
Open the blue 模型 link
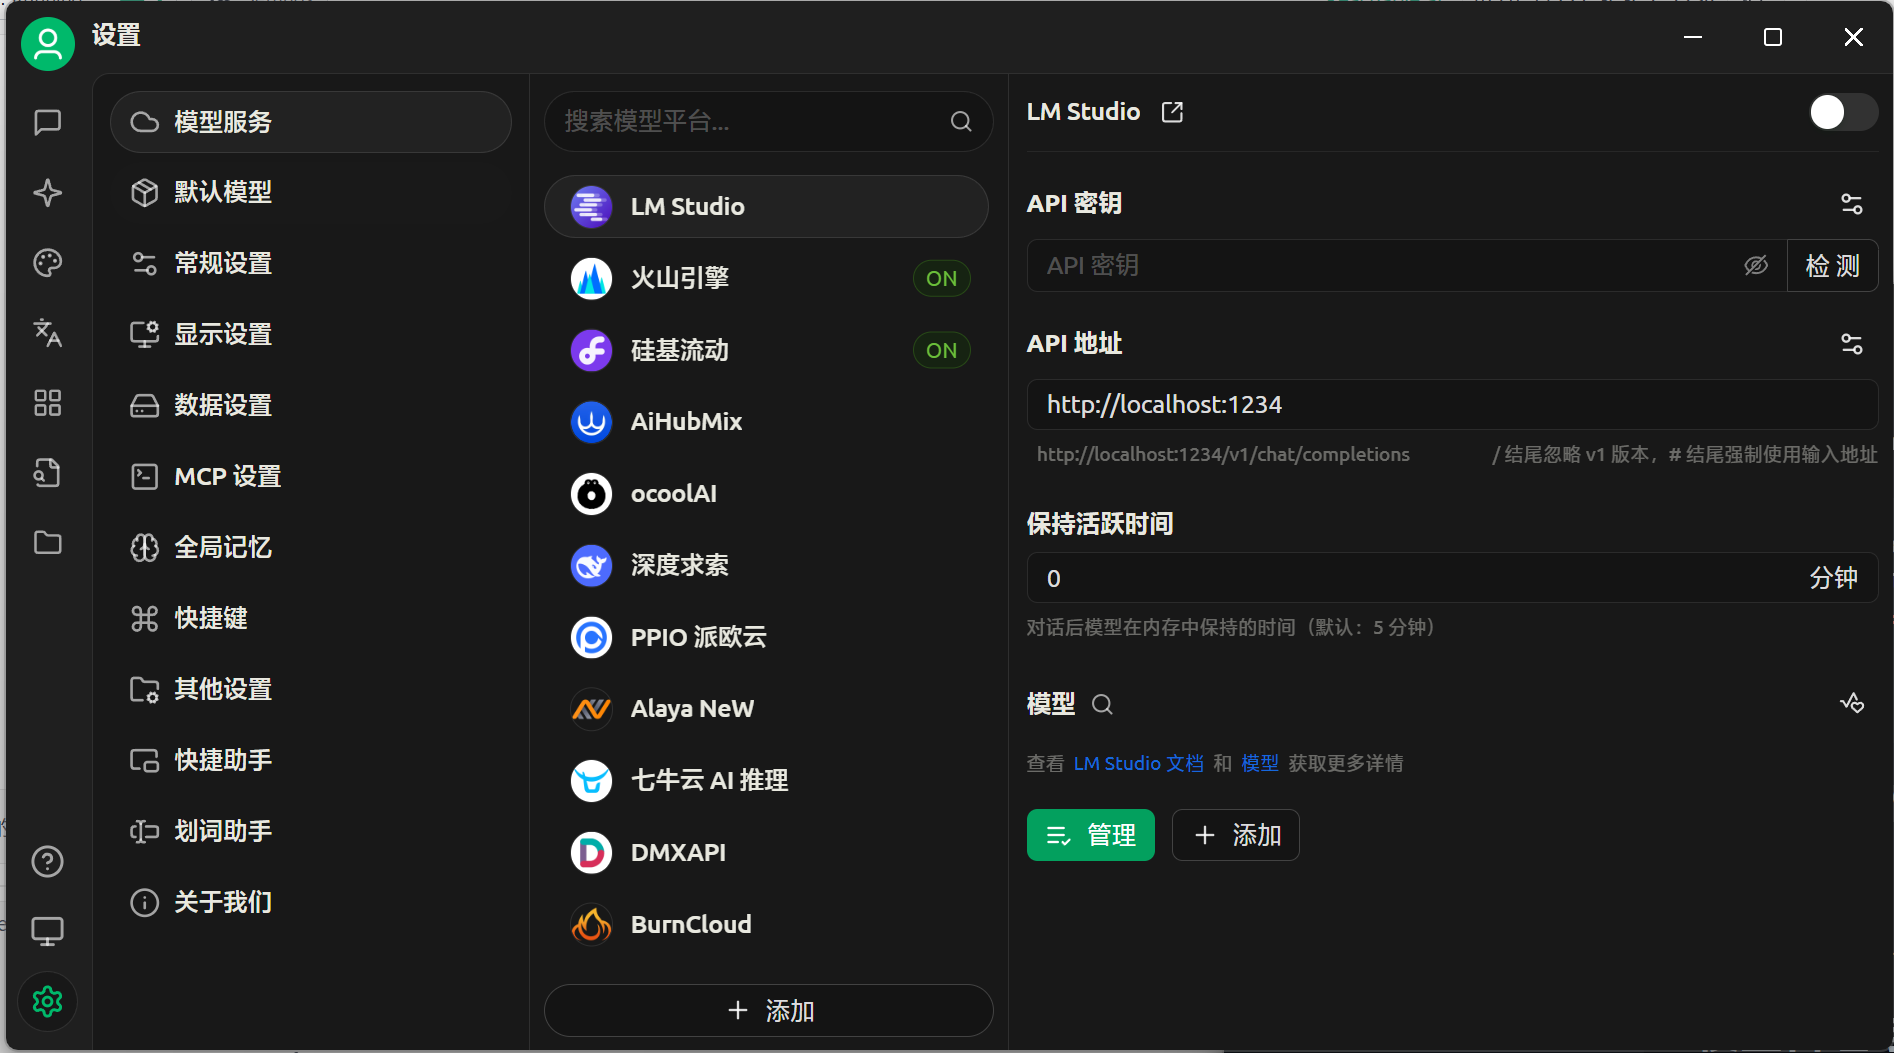[x=1260, y=763]
